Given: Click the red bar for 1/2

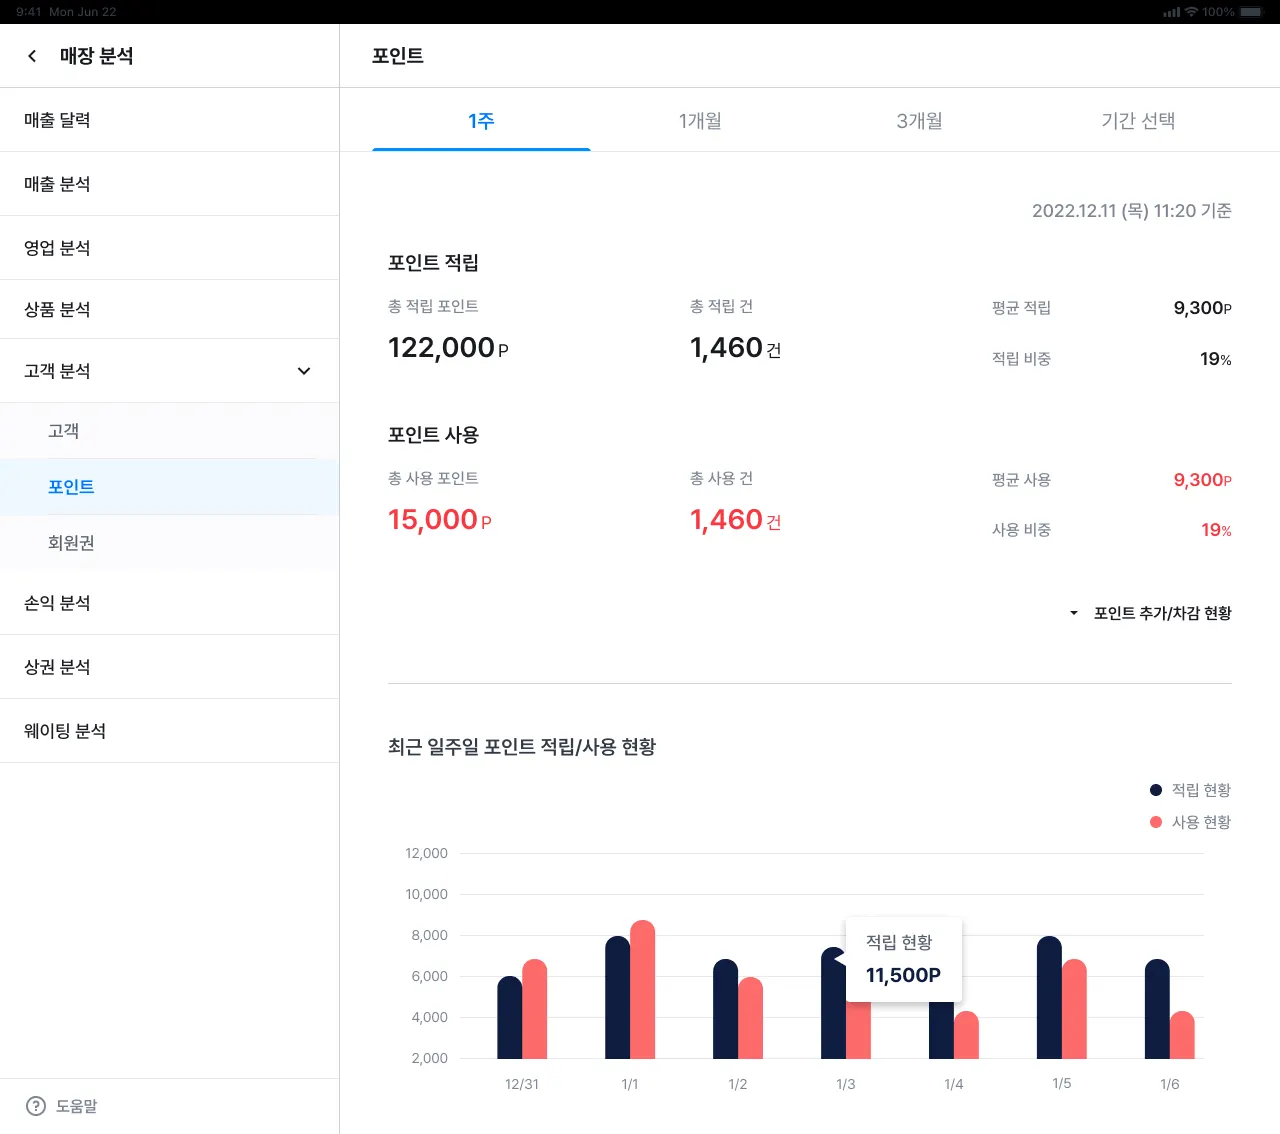Looking at the screenshot, I should click(751, 1018).
